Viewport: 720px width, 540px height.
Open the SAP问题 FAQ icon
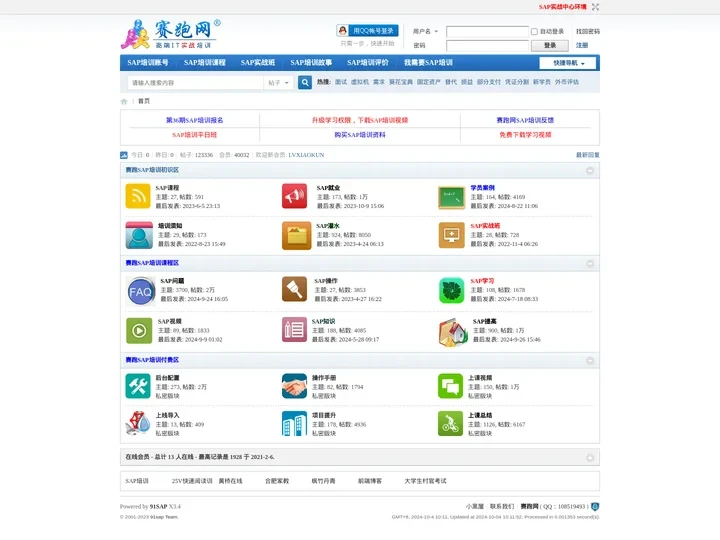point(141,292)
